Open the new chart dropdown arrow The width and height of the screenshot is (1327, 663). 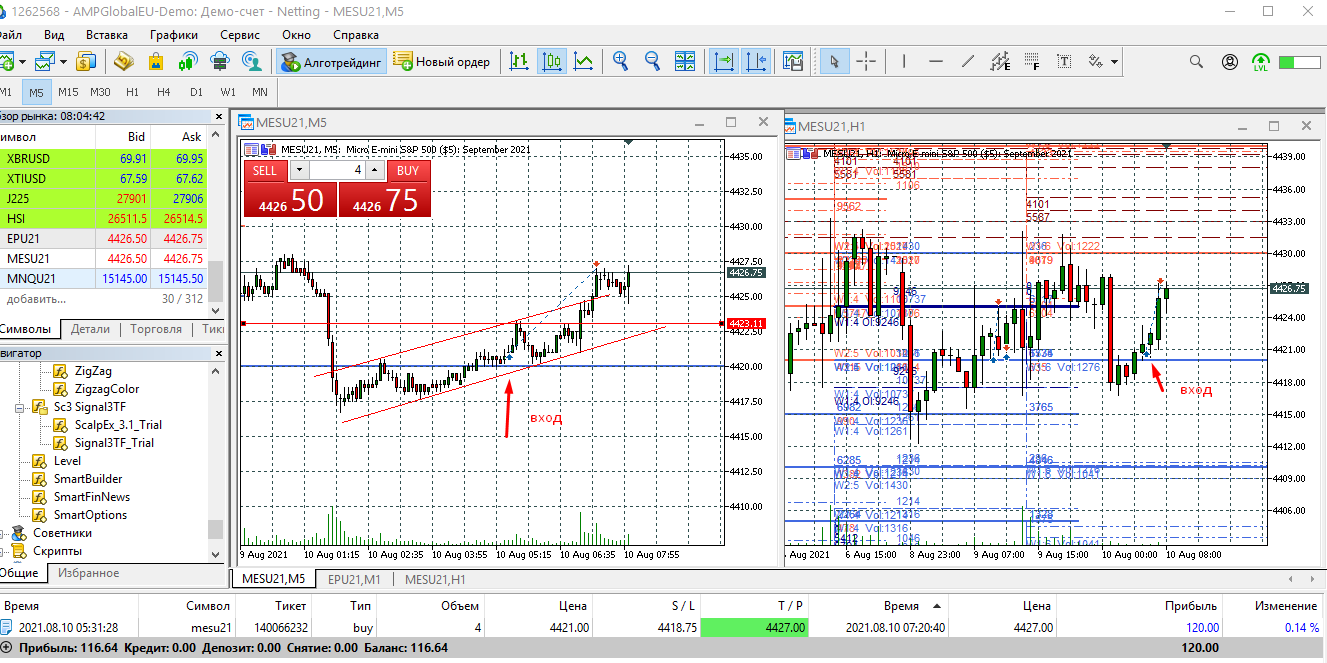(21, 62)
